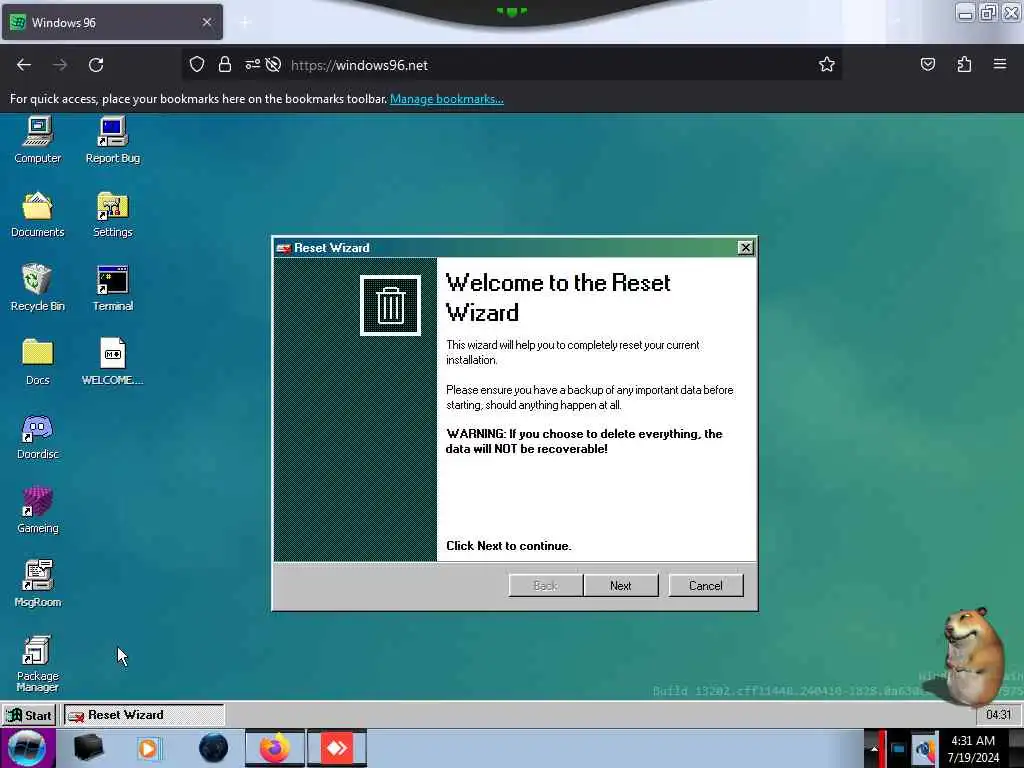Open the globe browser icon on host taskbar
The width and height of the screenshot is (1024, 768).
pyautogui.click(x=213, y=748)
